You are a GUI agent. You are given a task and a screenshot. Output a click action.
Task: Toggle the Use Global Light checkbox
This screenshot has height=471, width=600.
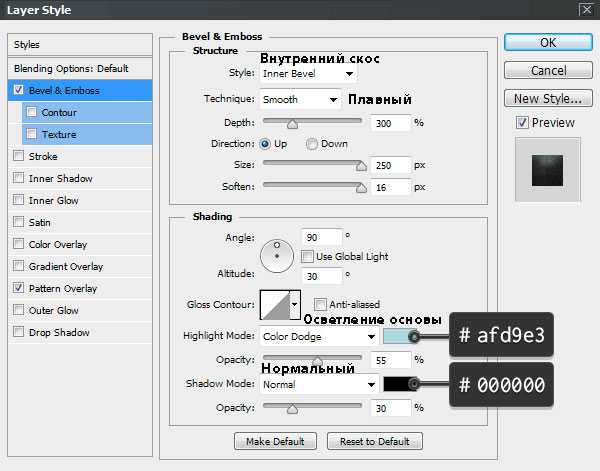click(x=307, y=256)
